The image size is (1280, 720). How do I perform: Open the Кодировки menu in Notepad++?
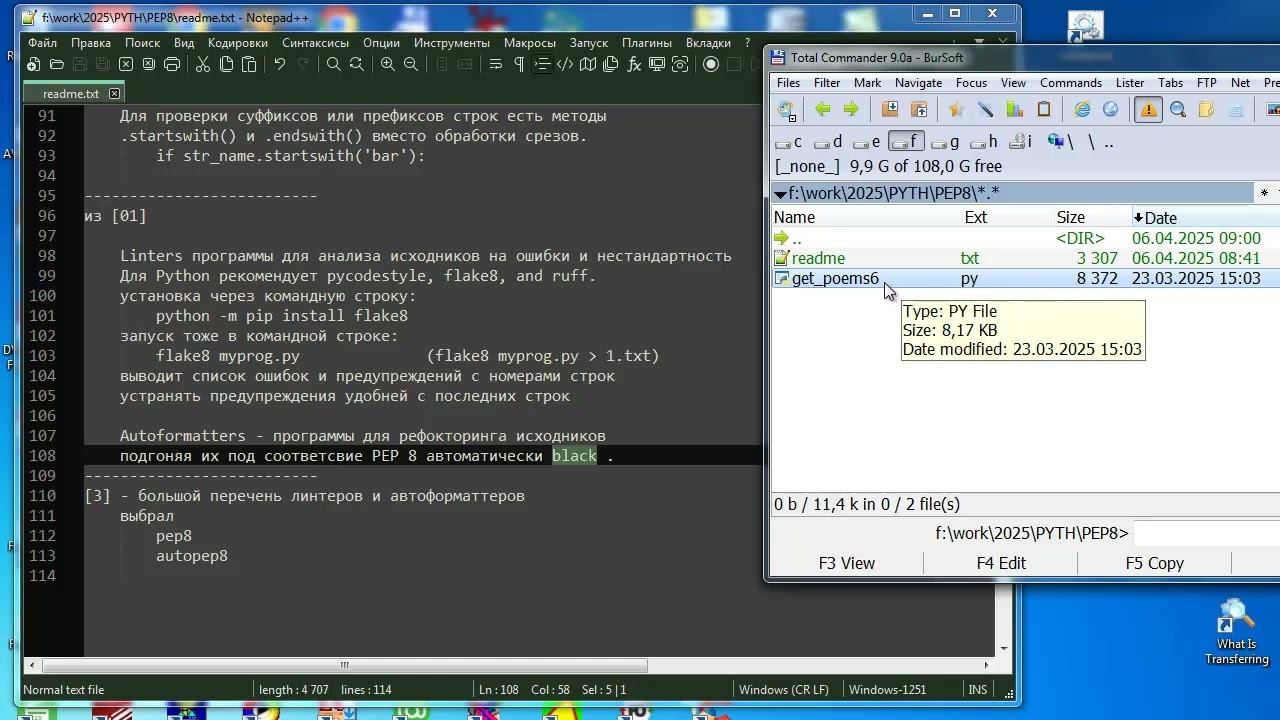point(238,43)
